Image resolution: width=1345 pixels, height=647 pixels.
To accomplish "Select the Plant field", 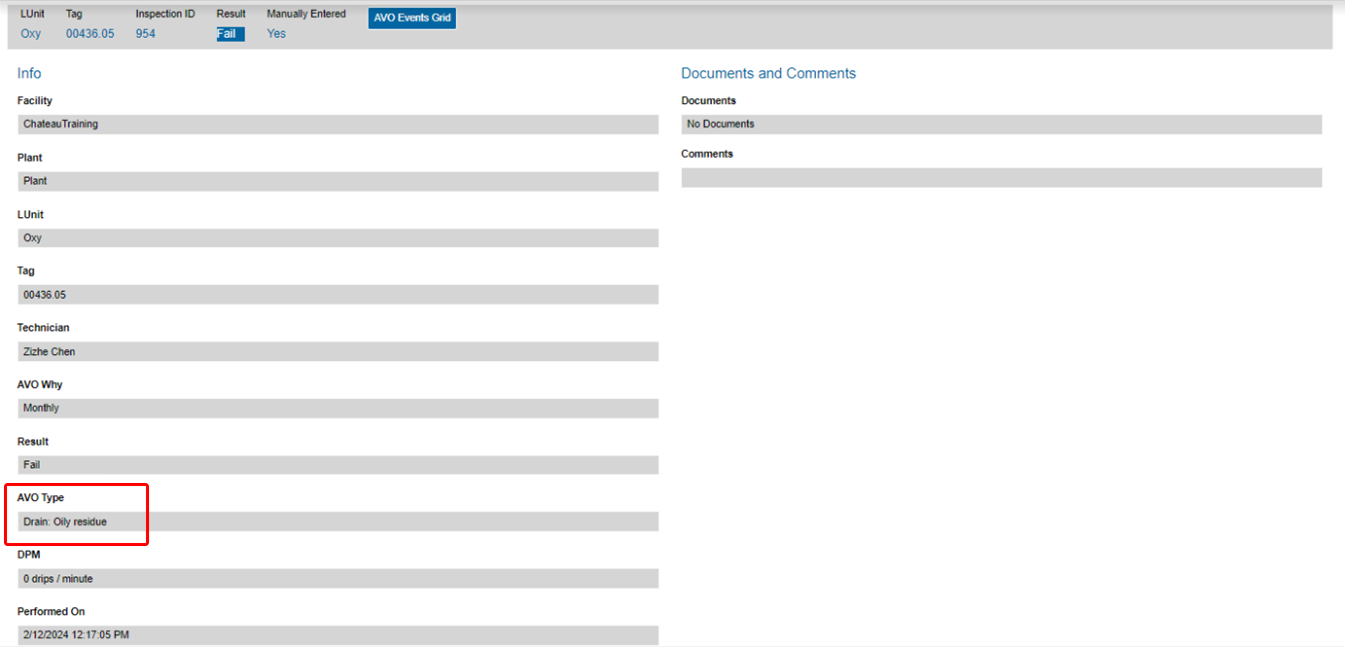I will coord(338,181).
